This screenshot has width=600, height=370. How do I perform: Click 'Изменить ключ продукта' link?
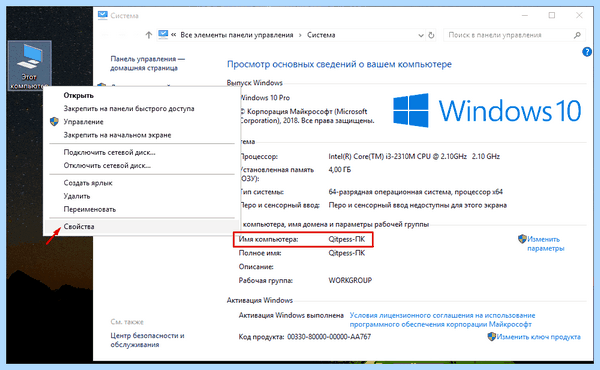(538, 337)
